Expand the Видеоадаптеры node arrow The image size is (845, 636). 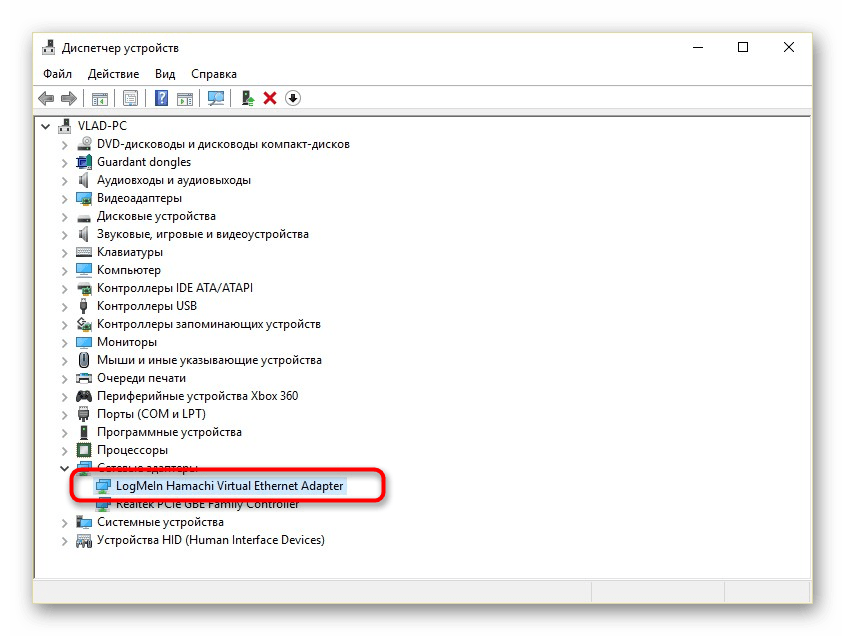coord(65,198)
